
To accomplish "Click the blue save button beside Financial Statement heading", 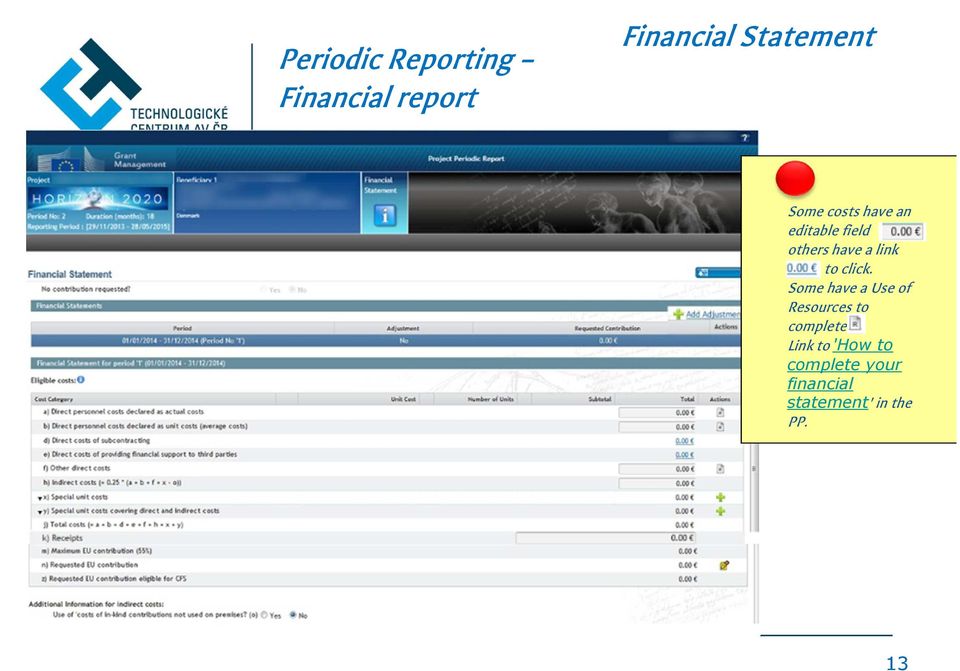I will [718, 272].
